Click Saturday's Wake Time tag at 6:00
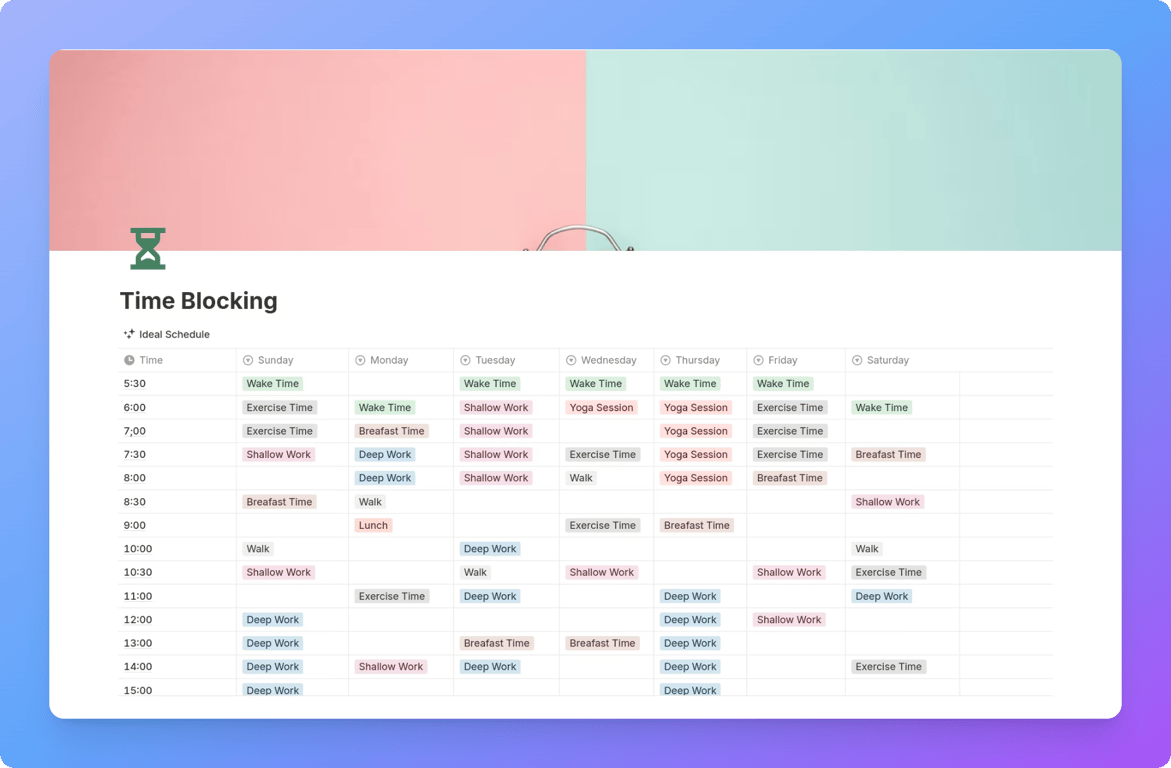 pyautogui.click(x=881, y=407)
